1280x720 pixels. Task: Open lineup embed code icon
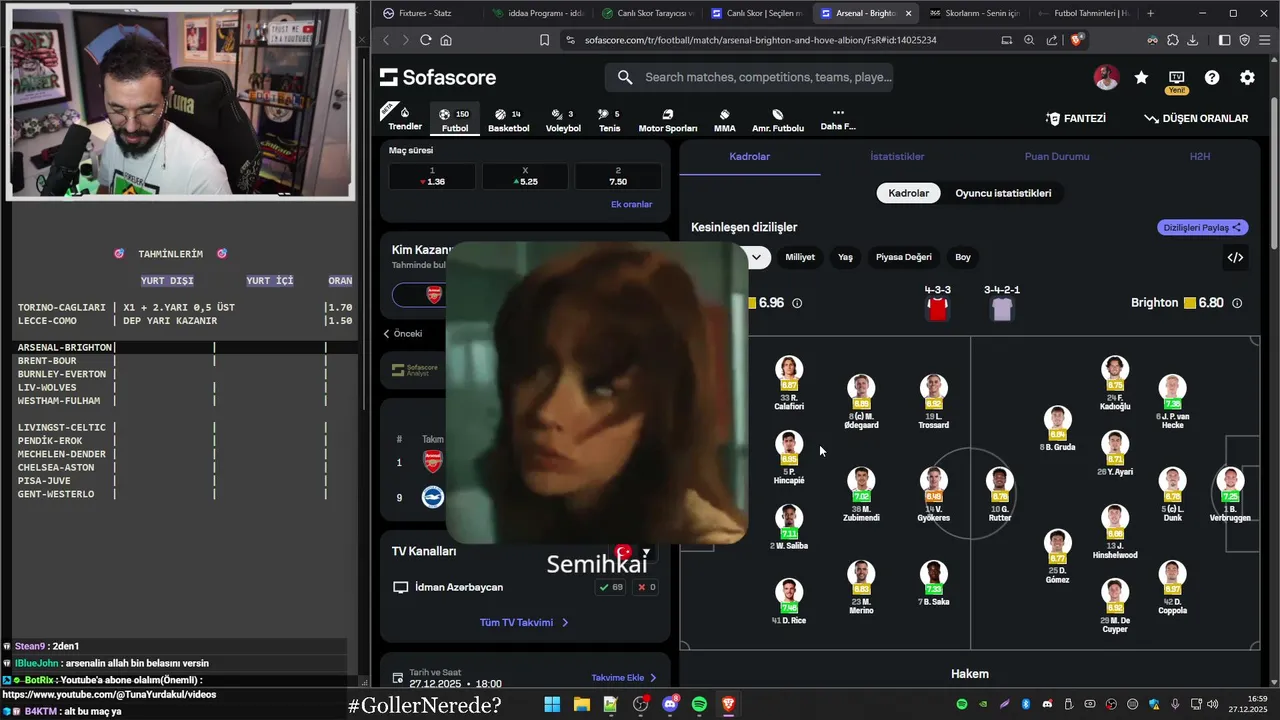[1235, 257]
